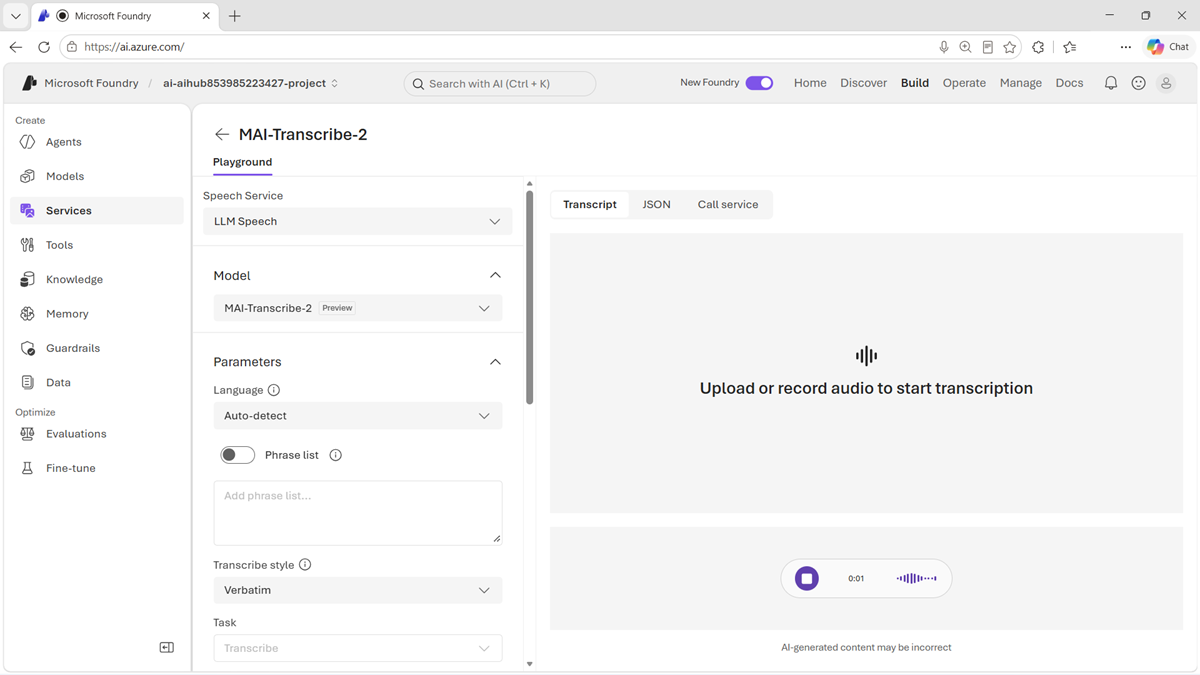Open the Speech Service dropdown
The height and width of the screenshot is (675, 1200).
pos(358,221)
